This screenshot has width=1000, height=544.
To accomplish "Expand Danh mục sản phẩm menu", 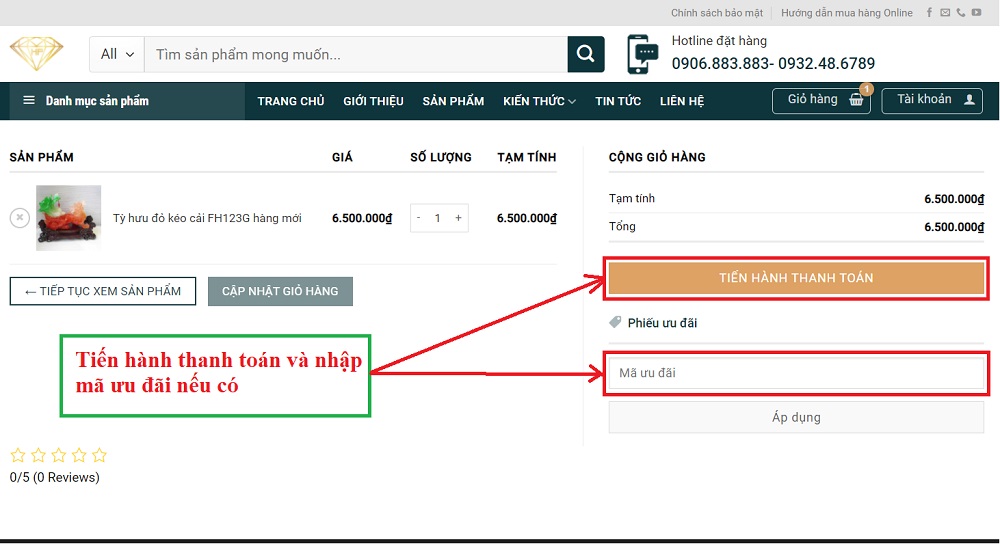I will 86,101.
